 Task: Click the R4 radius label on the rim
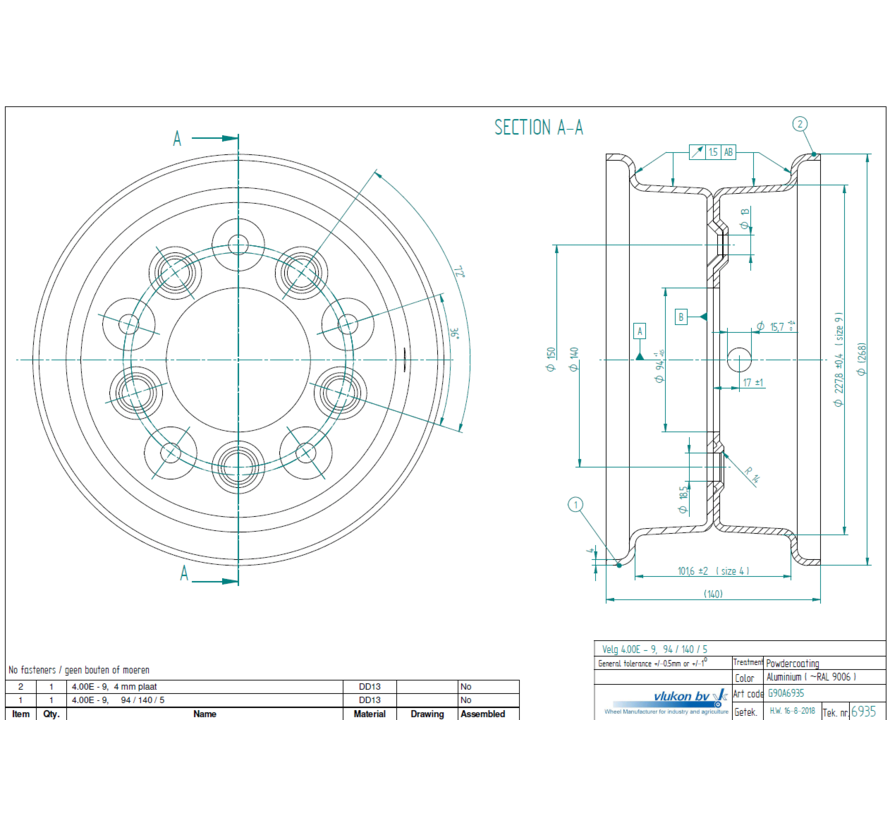click(751, 474)
